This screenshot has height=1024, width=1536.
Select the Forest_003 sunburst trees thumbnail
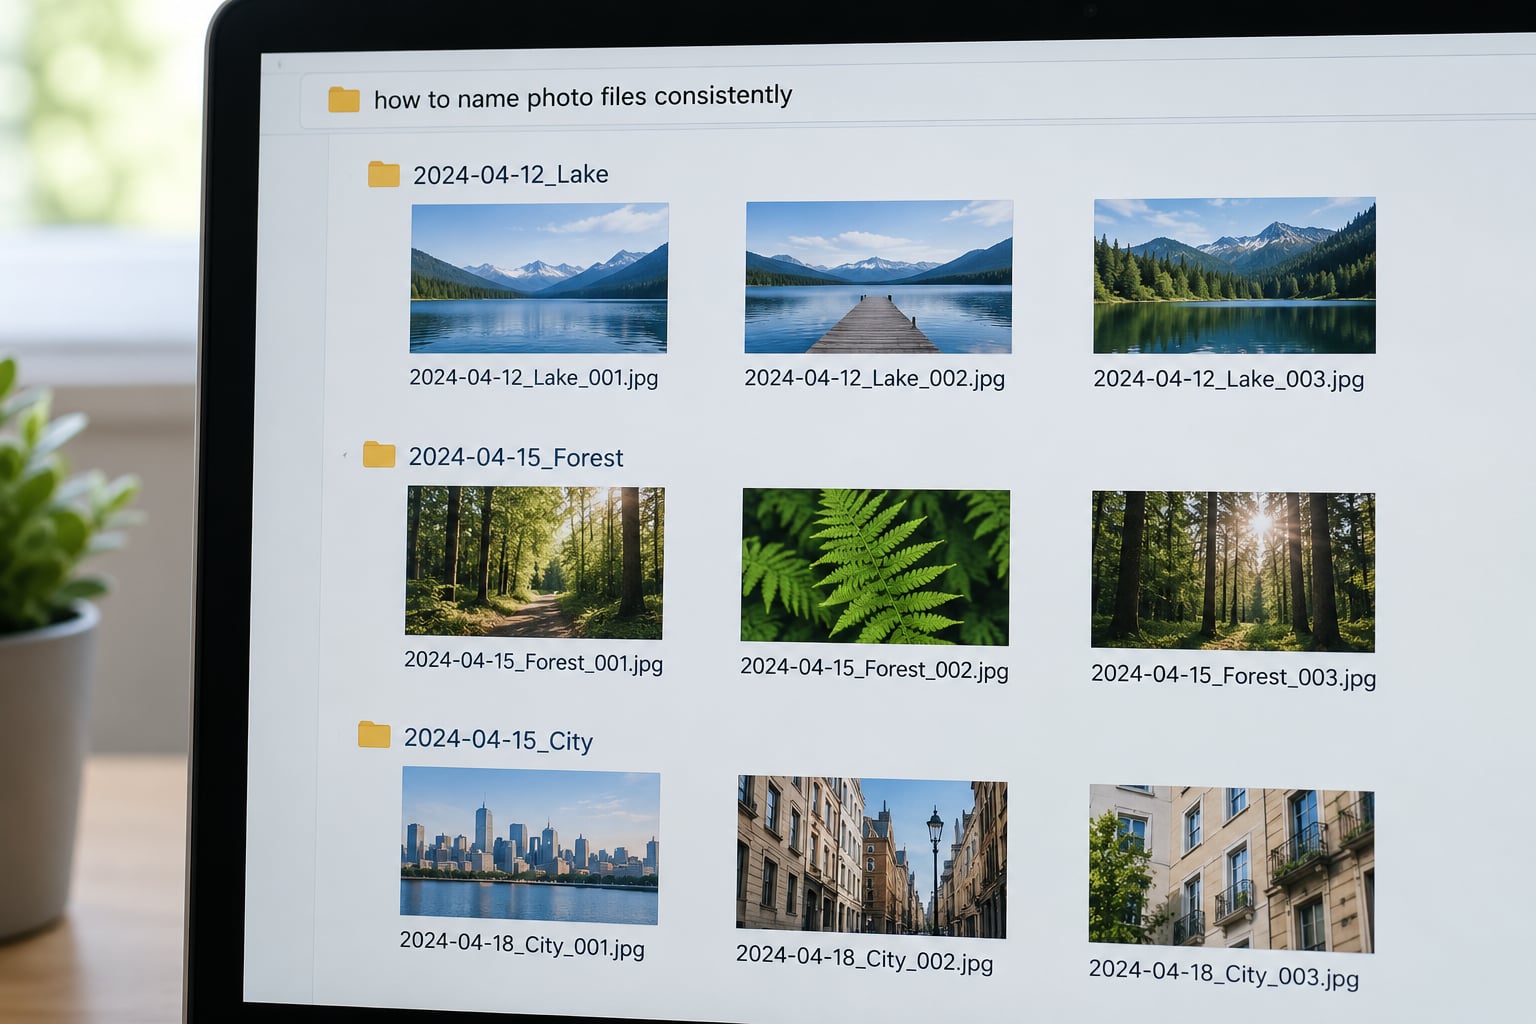point(1233,571)
